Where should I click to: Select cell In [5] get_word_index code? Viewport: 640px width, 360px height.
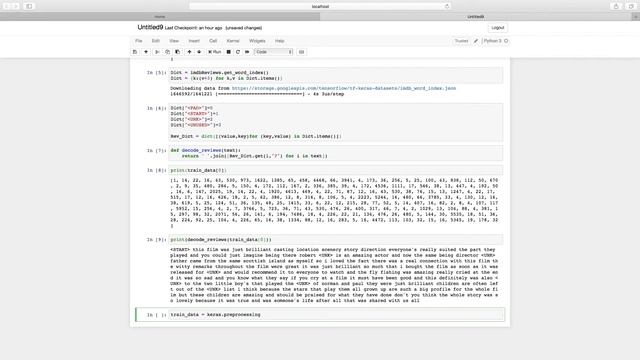click(336, 76)
